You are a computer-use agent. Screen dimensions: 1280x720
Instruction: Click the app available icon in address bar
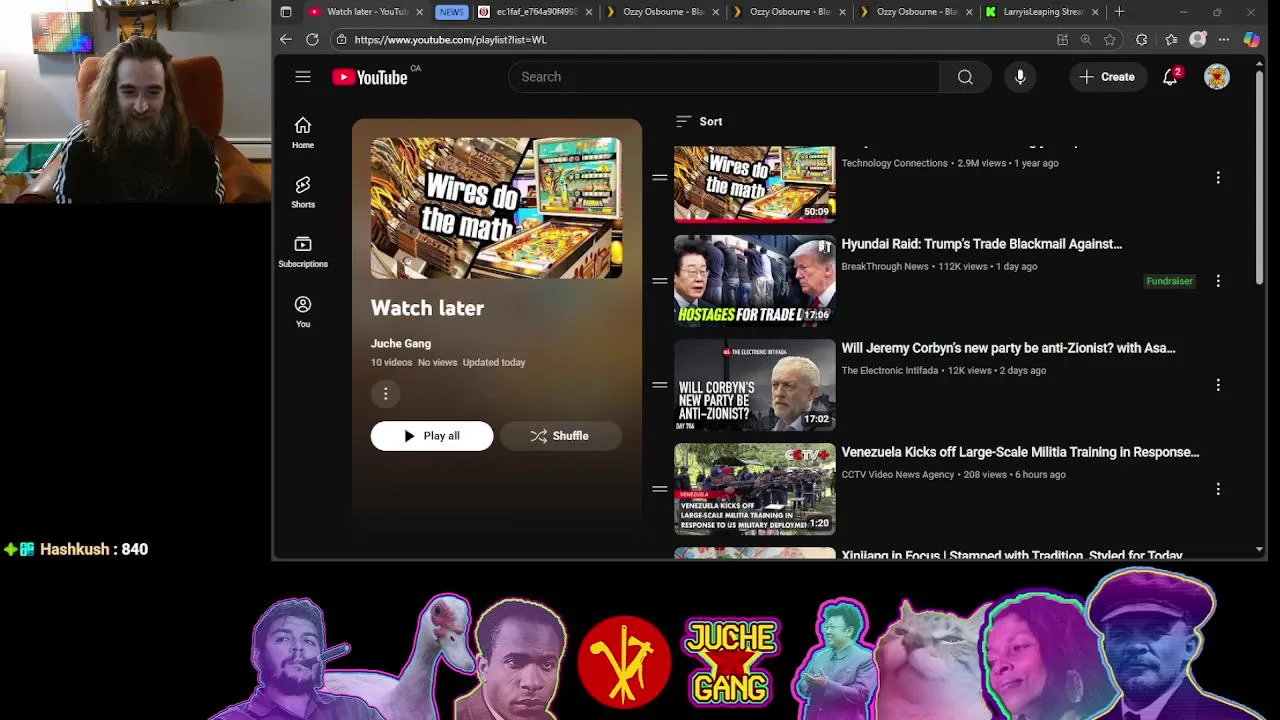coord(1062,40)
